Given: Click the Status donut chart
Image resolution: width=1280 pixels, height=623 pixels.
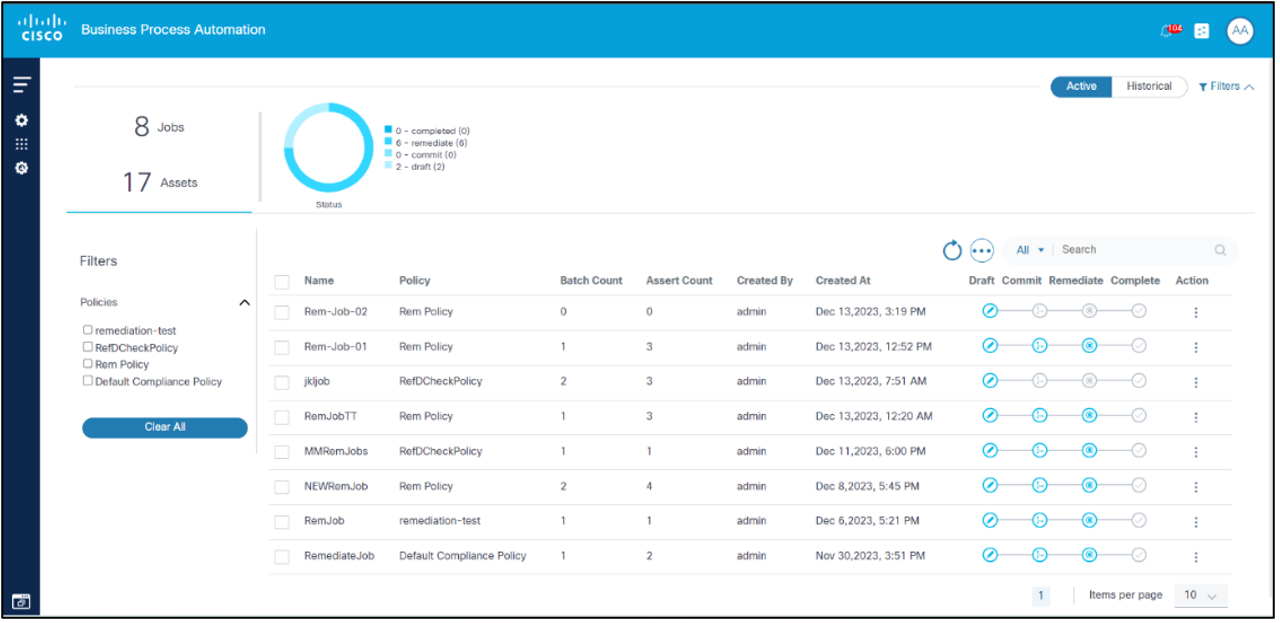Looking at the screenshot, I should (x=328, y=148).
